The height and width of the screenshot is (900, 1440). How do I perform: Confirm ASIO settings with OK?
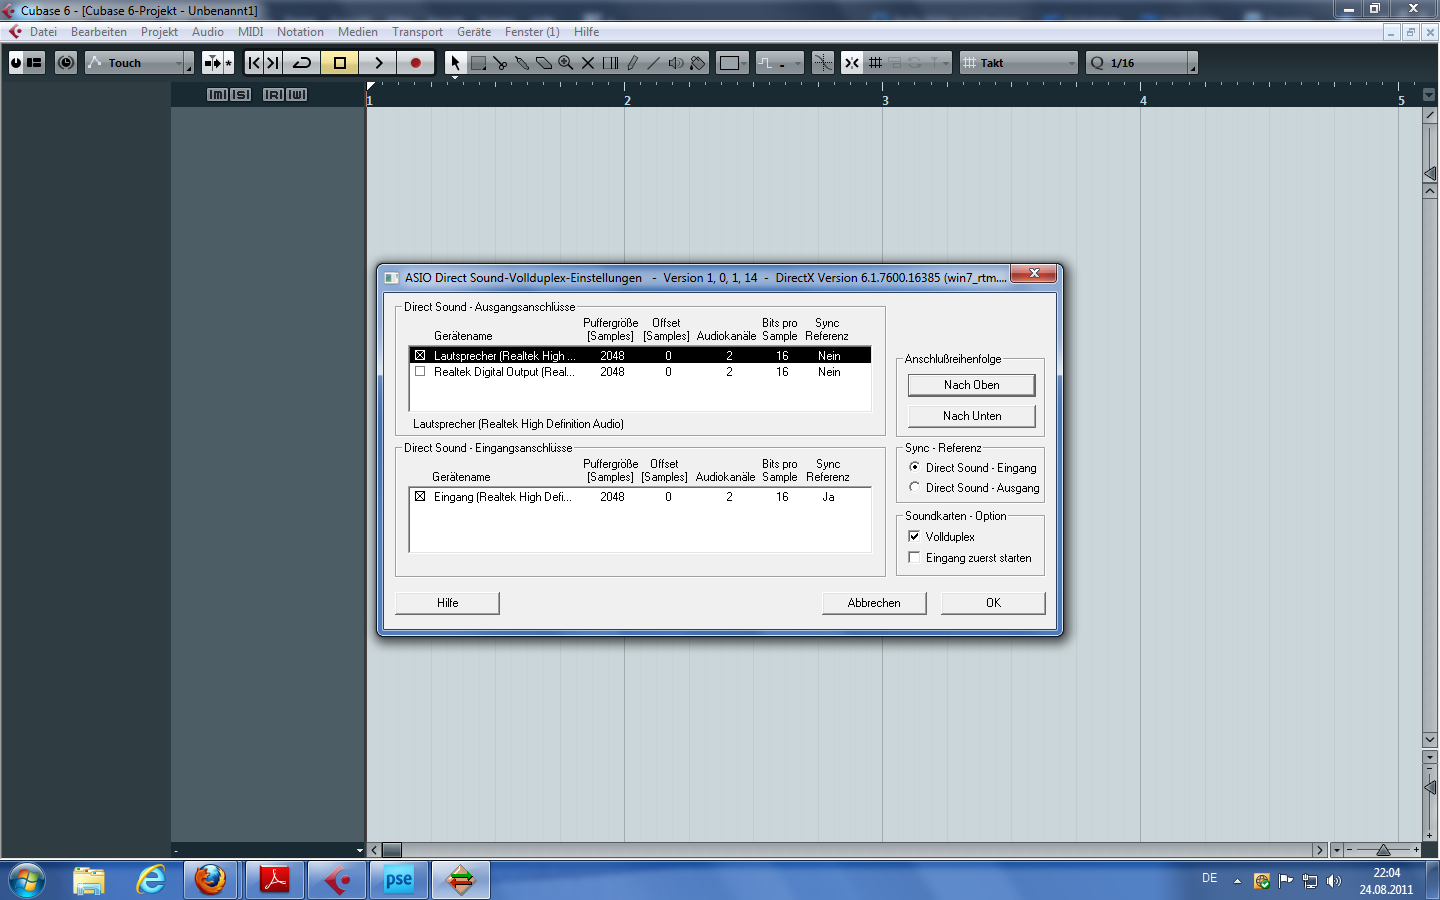(x=993, y=603)
